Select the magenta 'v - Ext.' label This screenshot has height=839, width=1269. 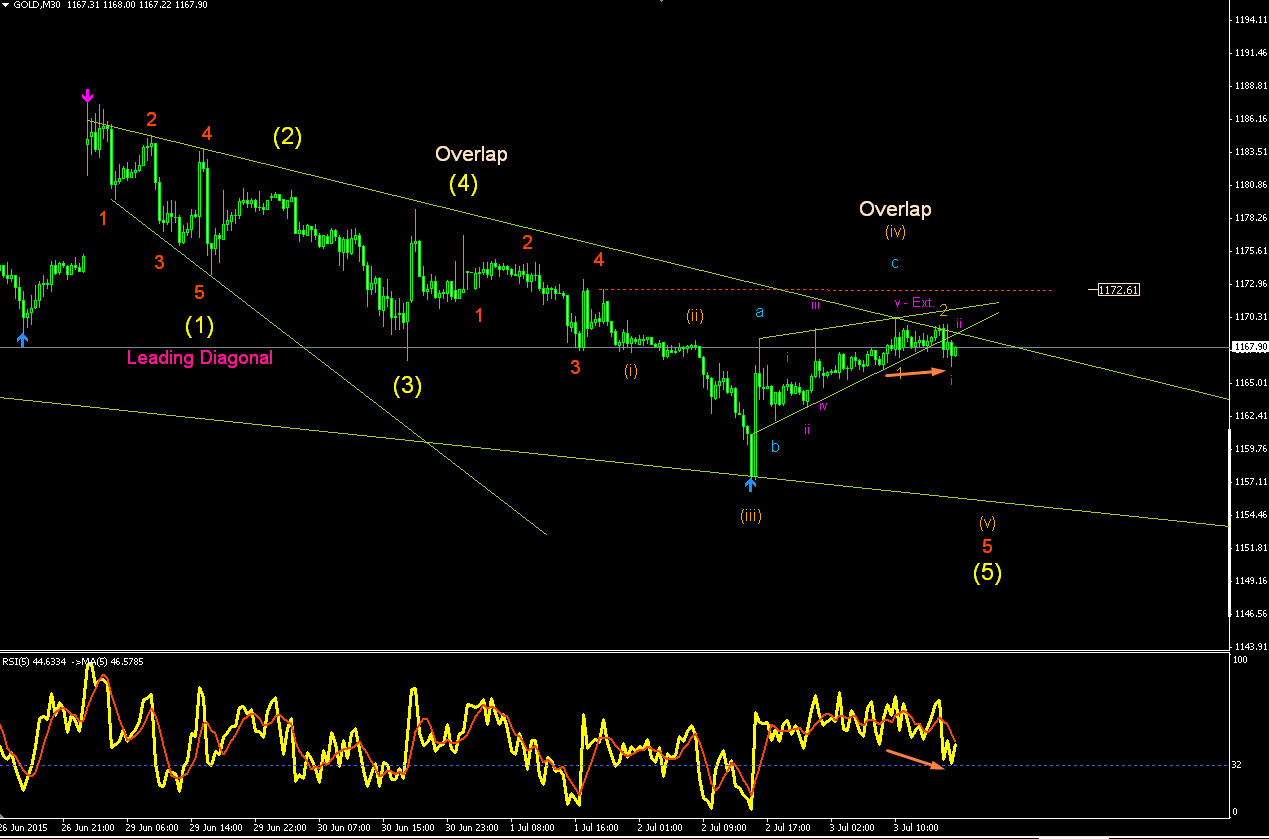[913, 302]
